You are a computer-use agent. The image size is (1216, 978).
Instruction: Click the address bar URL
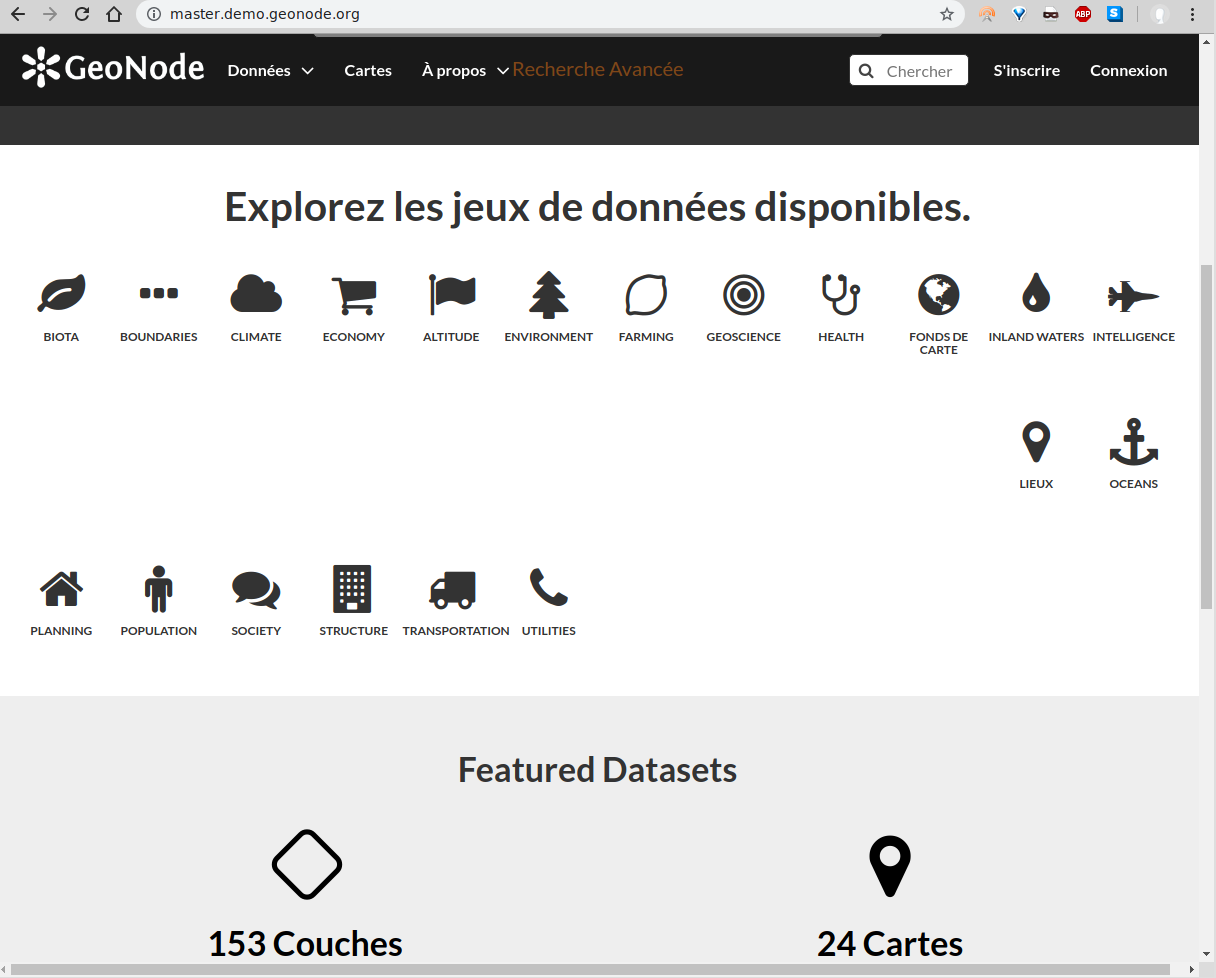pos(265,14)
